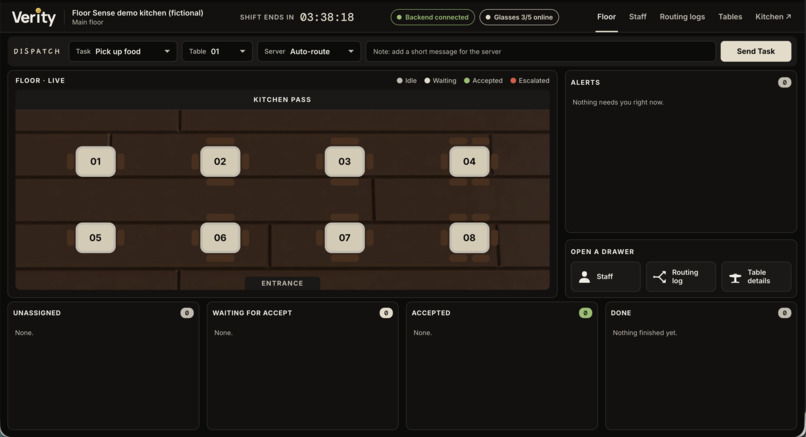
Task: Click 'Nothing needs you right now.' text
Action: coord(618,102)
